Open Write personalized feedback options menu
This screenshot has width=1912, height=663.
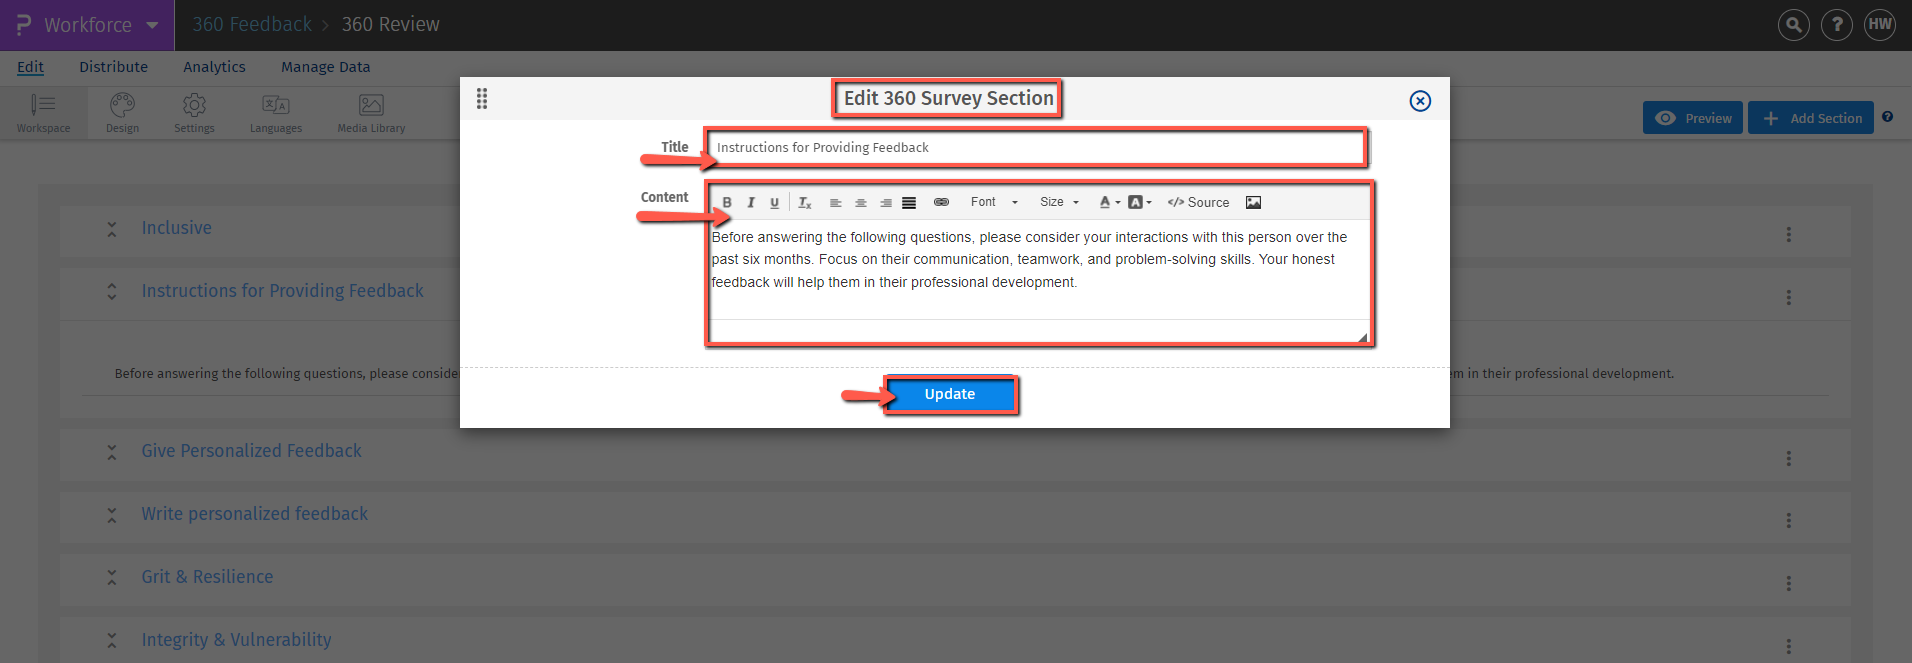tap(1789, 521)
